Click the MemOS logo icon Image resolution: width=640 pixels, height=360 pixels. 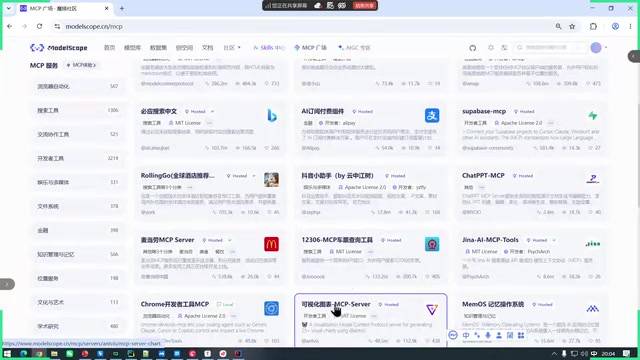(x=593, y=309)
